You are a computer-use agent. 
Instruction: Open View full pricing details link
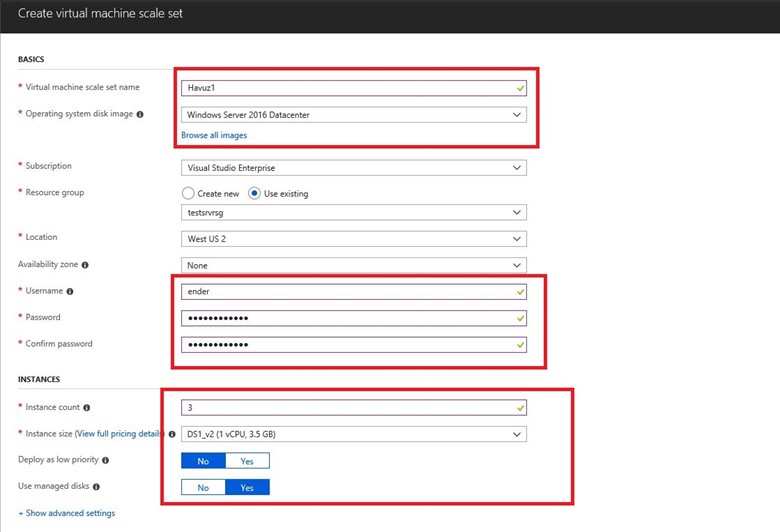118,434
